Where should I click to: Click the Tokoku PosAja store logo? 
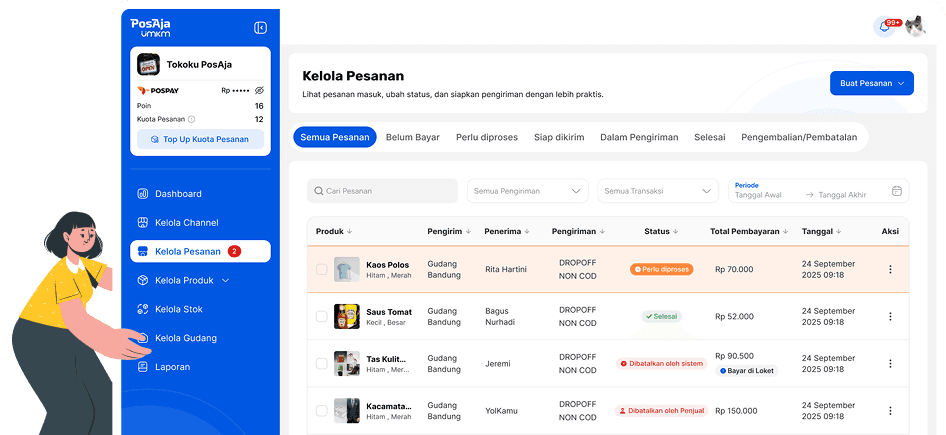pyautogui.click(x=148, y=65)
